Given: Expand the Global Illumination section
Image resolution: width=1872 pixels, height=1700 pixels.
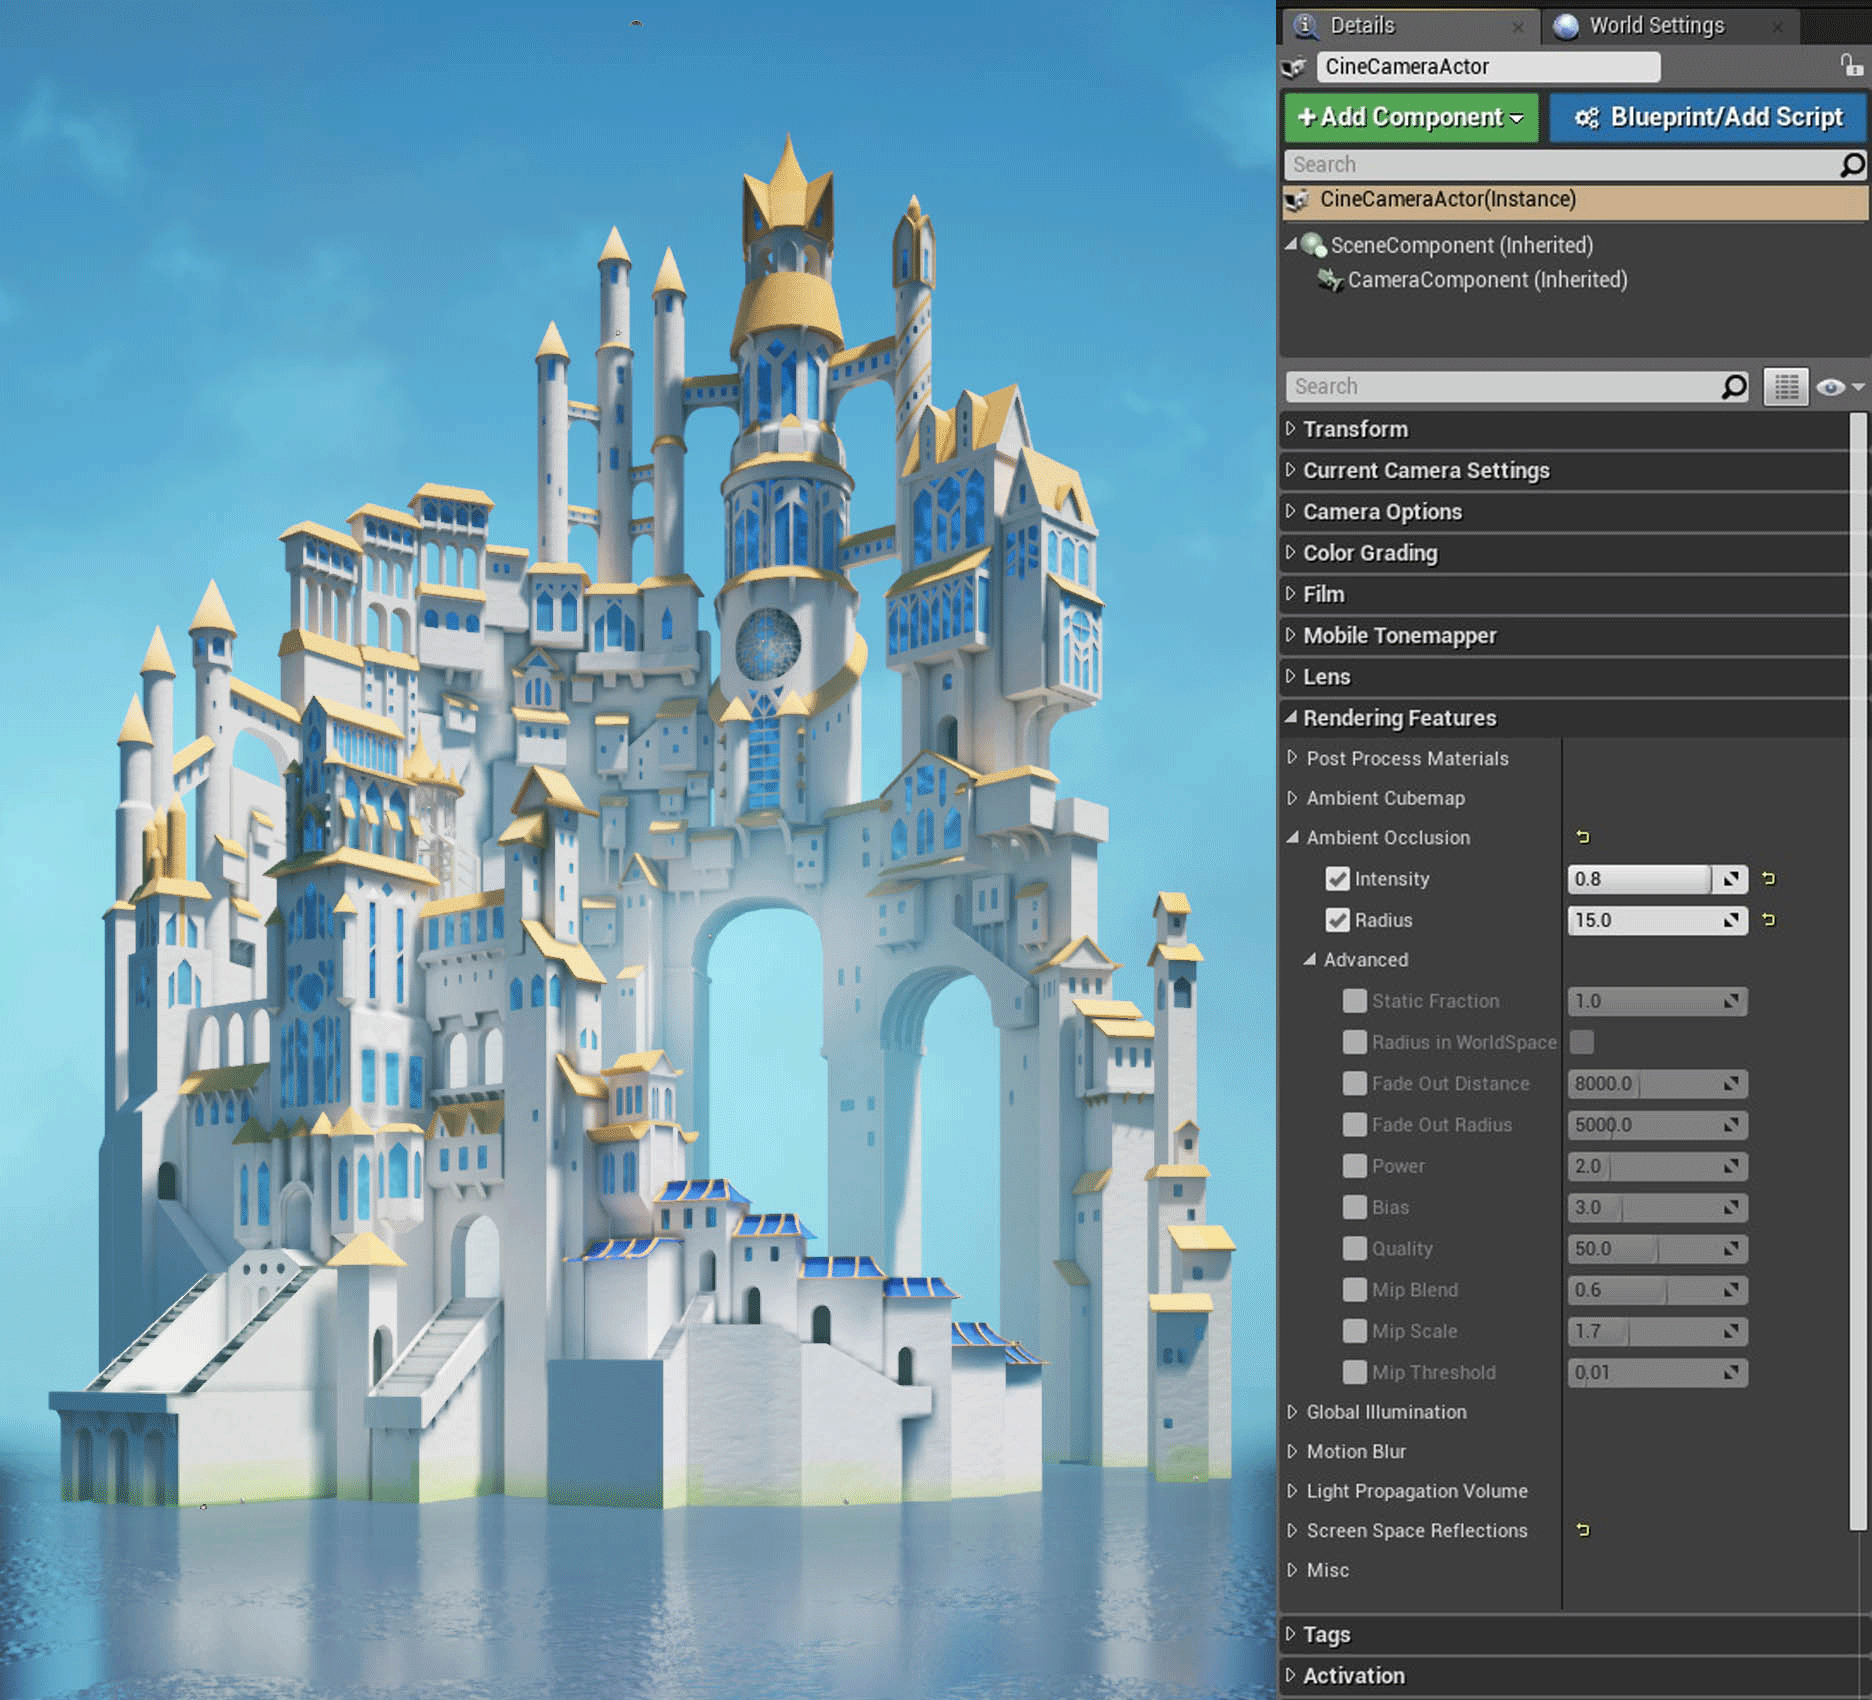Looking at the screenshot, I should [1291, 1412].
